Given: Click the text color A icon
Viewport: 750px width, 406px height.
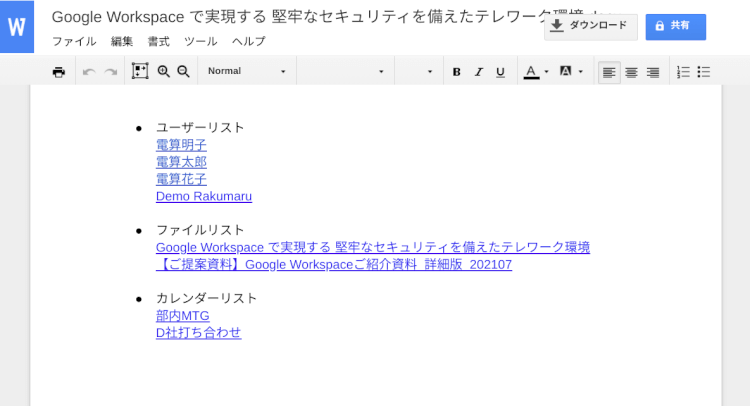Looking at the screenshot, I should (x=531, y=72).
